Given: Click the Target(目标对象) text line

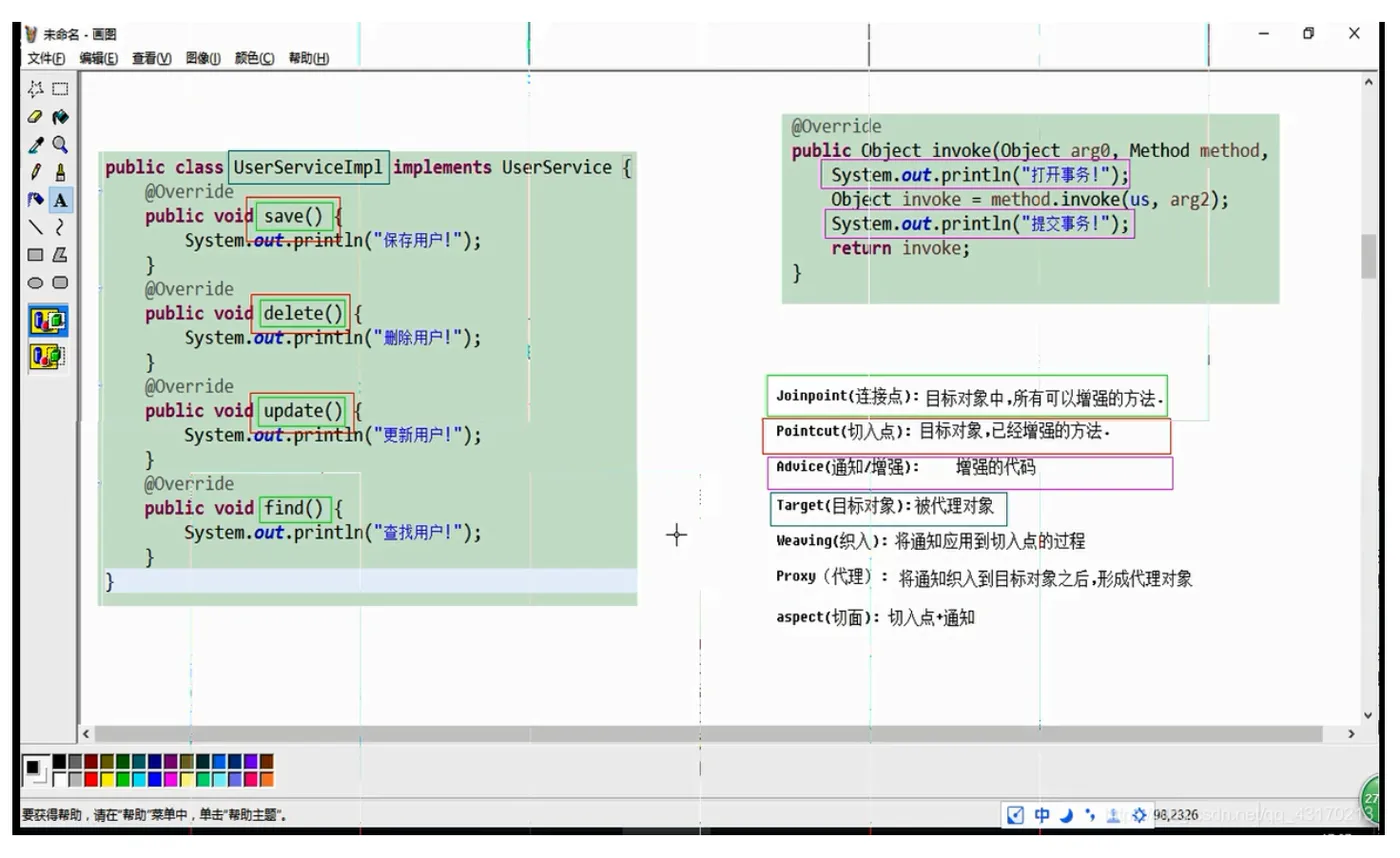Looking at the screenshot, I should point(885,506).
